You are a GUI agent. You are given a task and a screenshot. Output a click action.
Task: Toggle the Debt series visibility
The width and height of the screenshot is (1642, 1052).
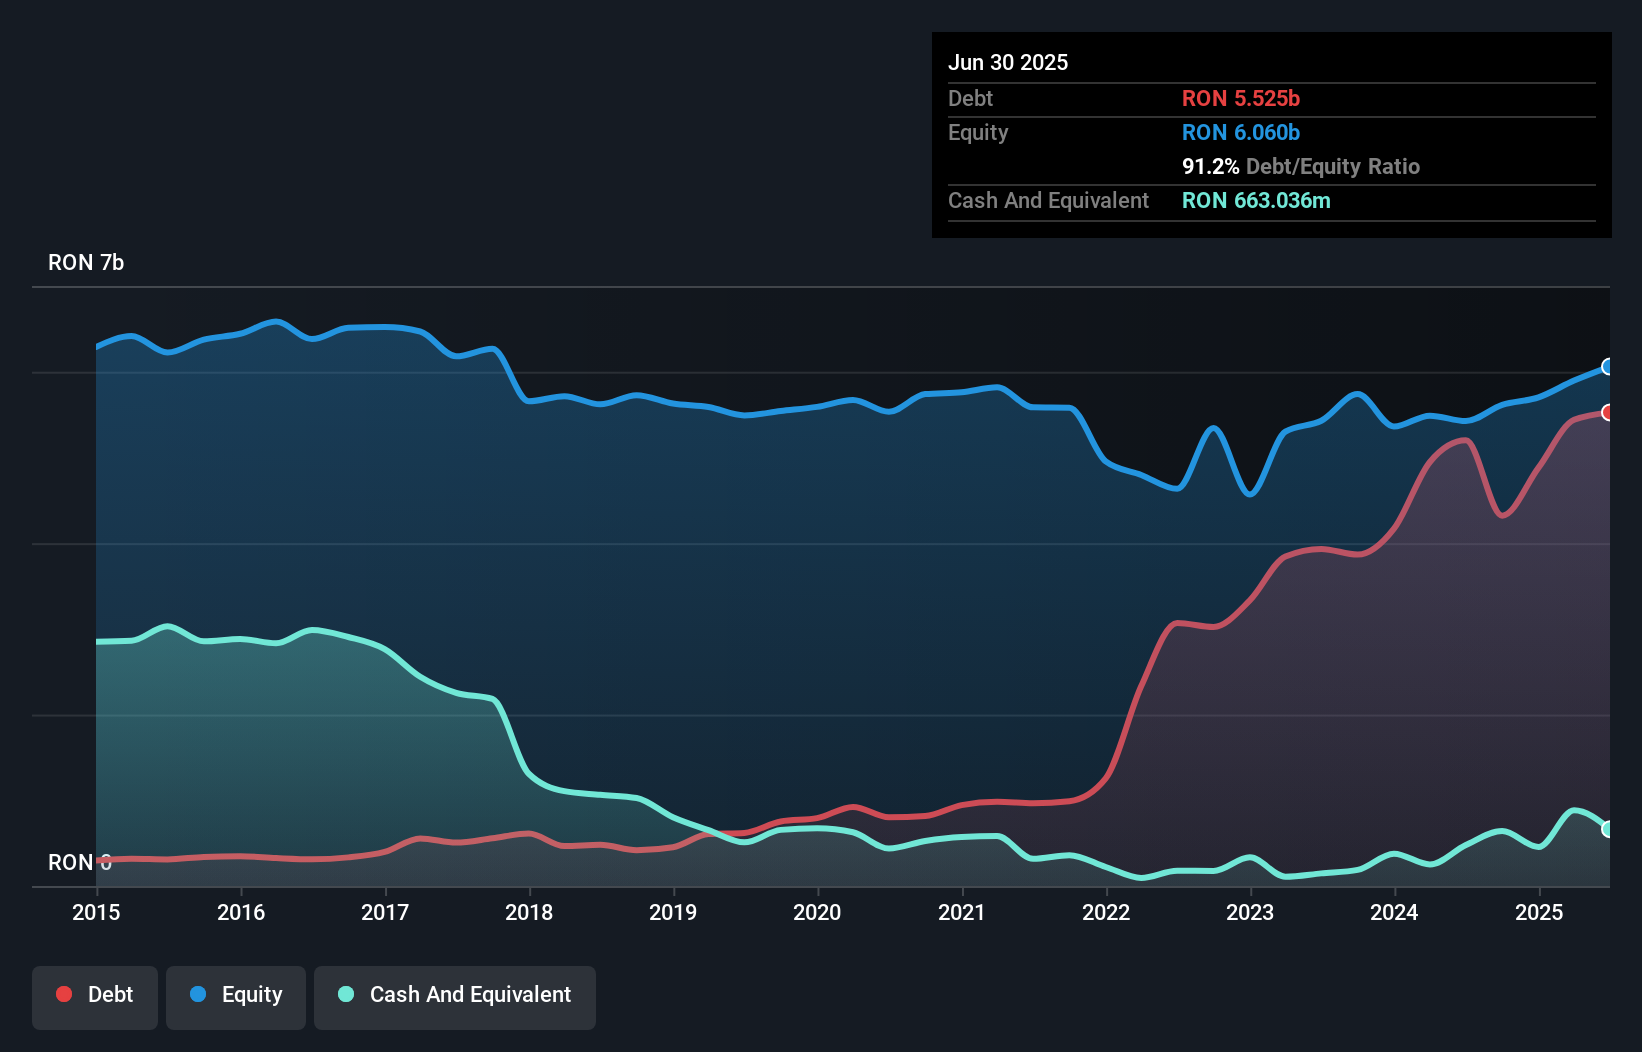(95, 997)
